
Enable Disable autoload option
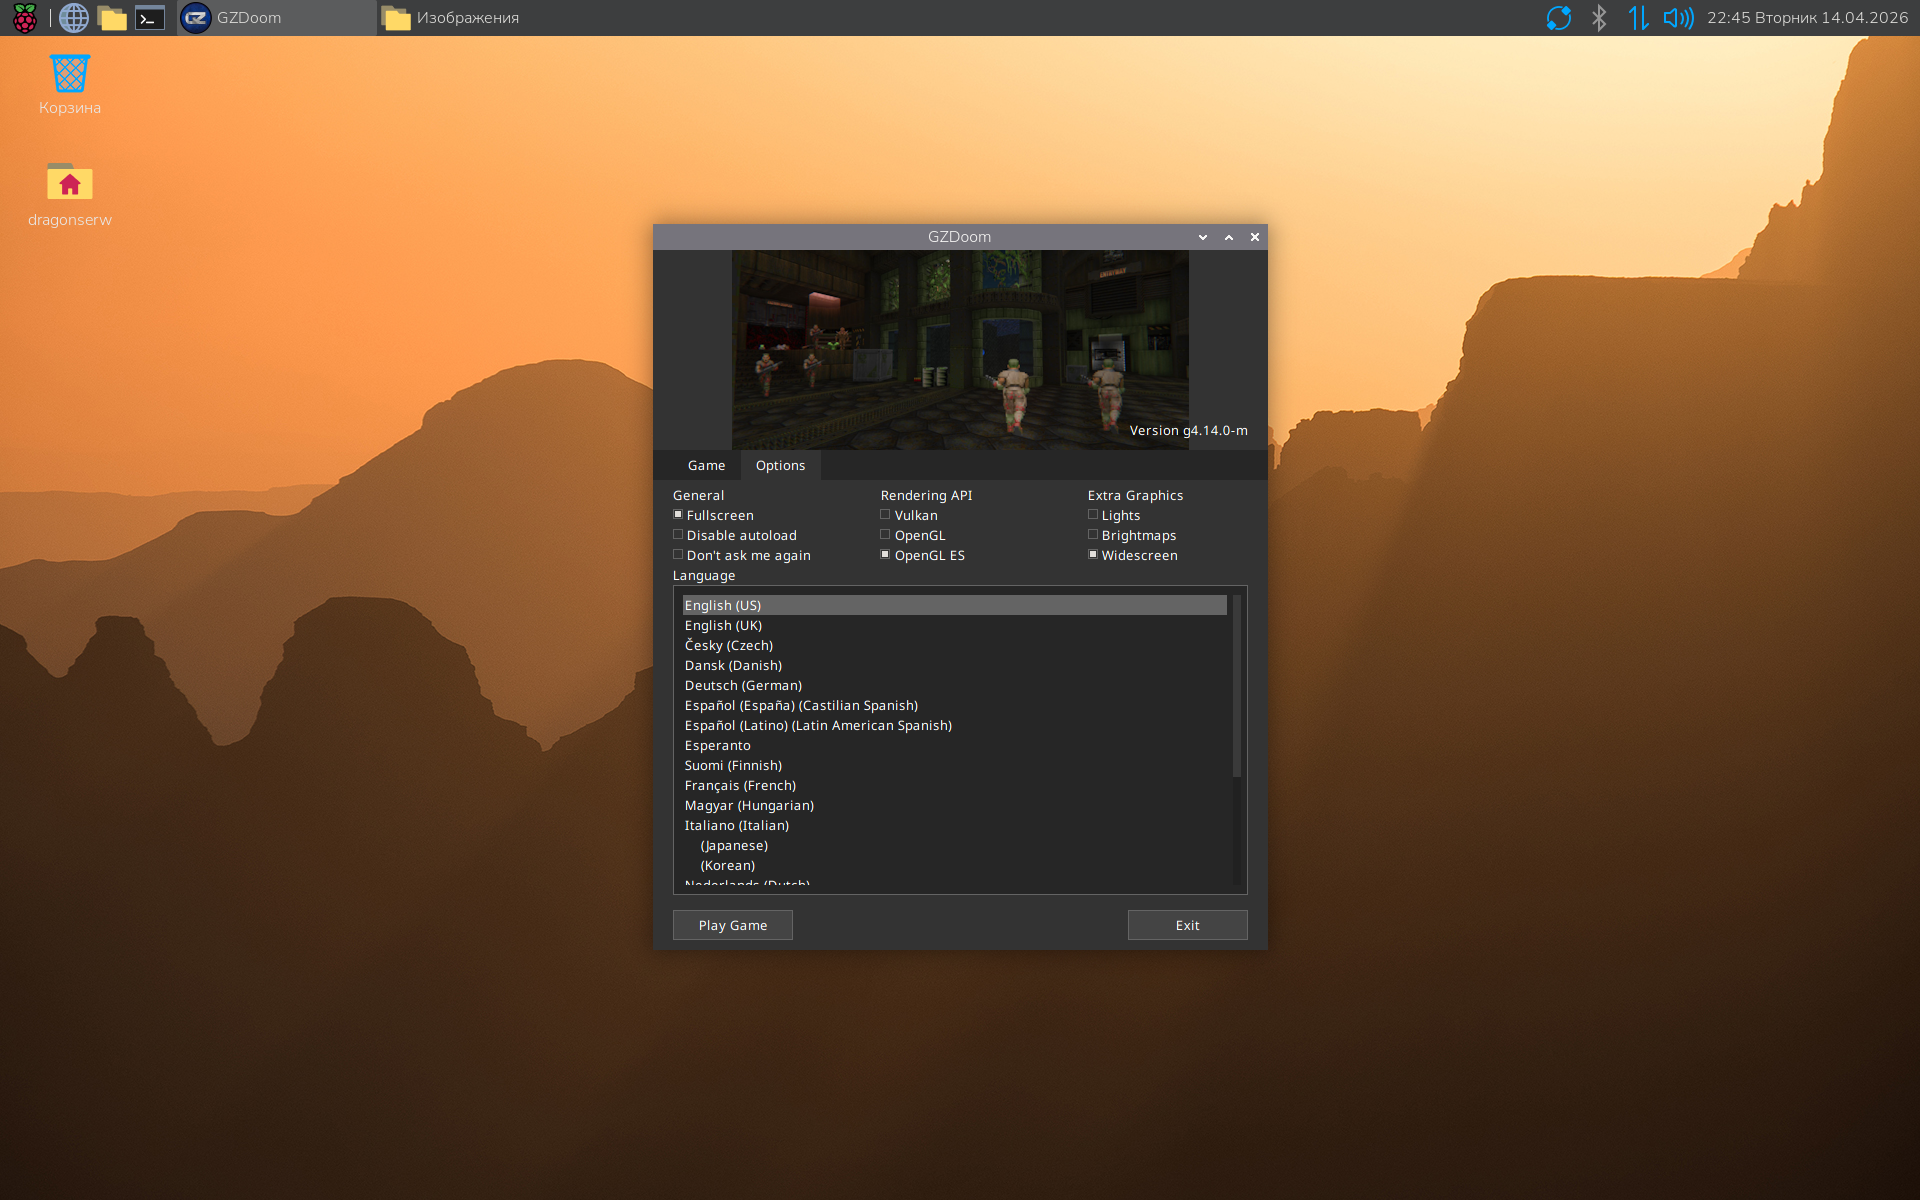tap(678, 535)
